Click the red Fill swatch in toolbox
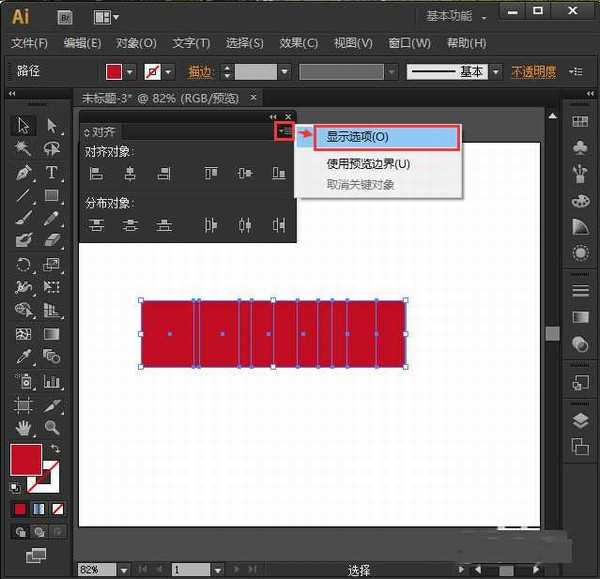 coord(26,460)
